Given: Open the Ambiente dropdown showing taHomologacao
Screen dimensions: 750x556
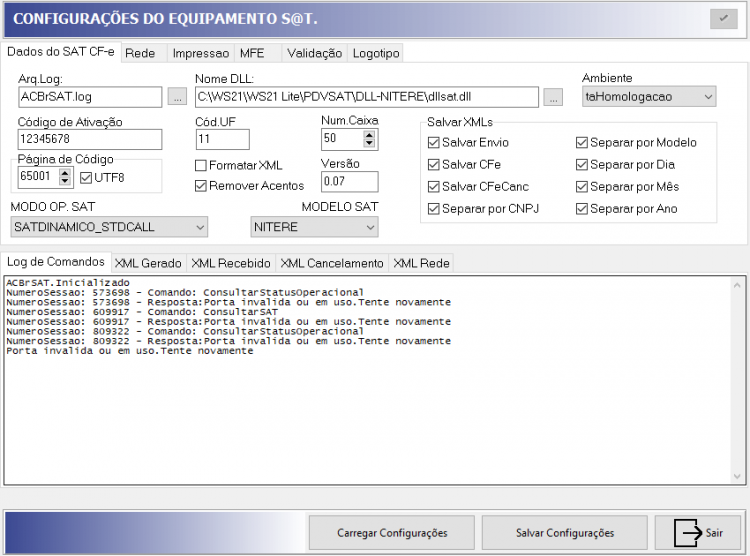Looking at the screenshot, I should pos(649,97).
